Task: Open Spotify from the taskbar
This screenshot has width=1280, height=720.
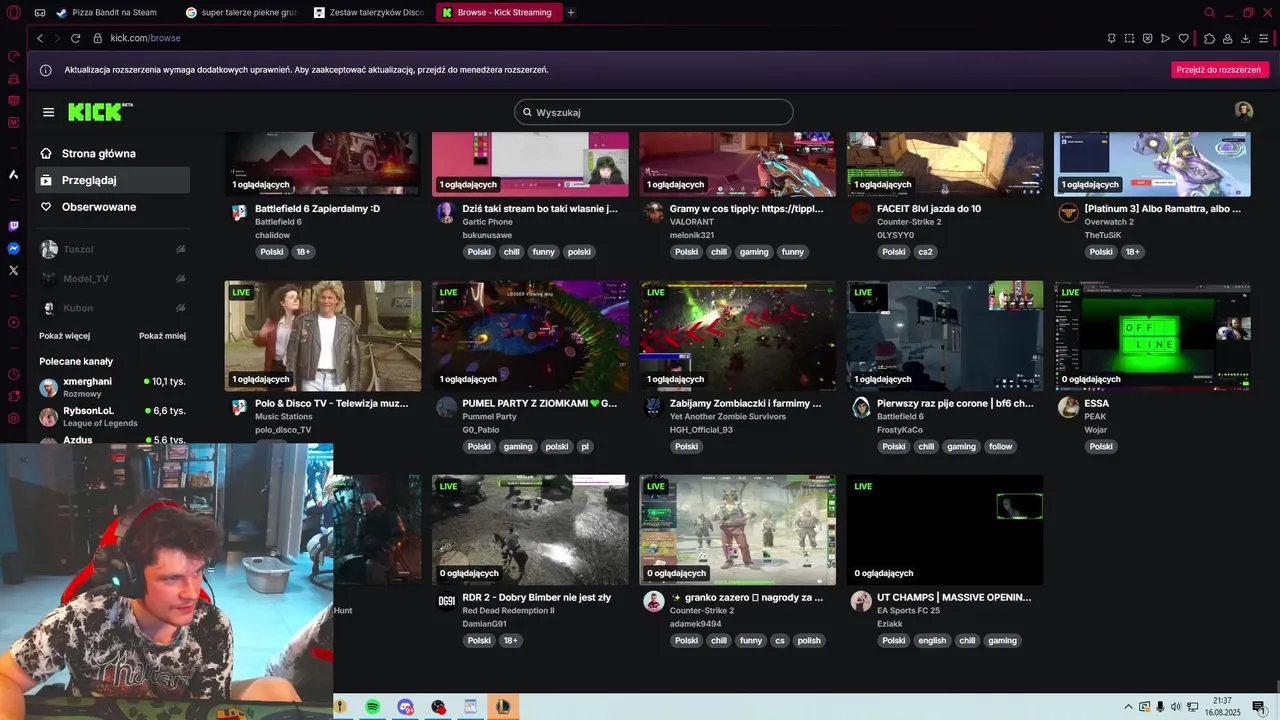Action: point(372,707)
